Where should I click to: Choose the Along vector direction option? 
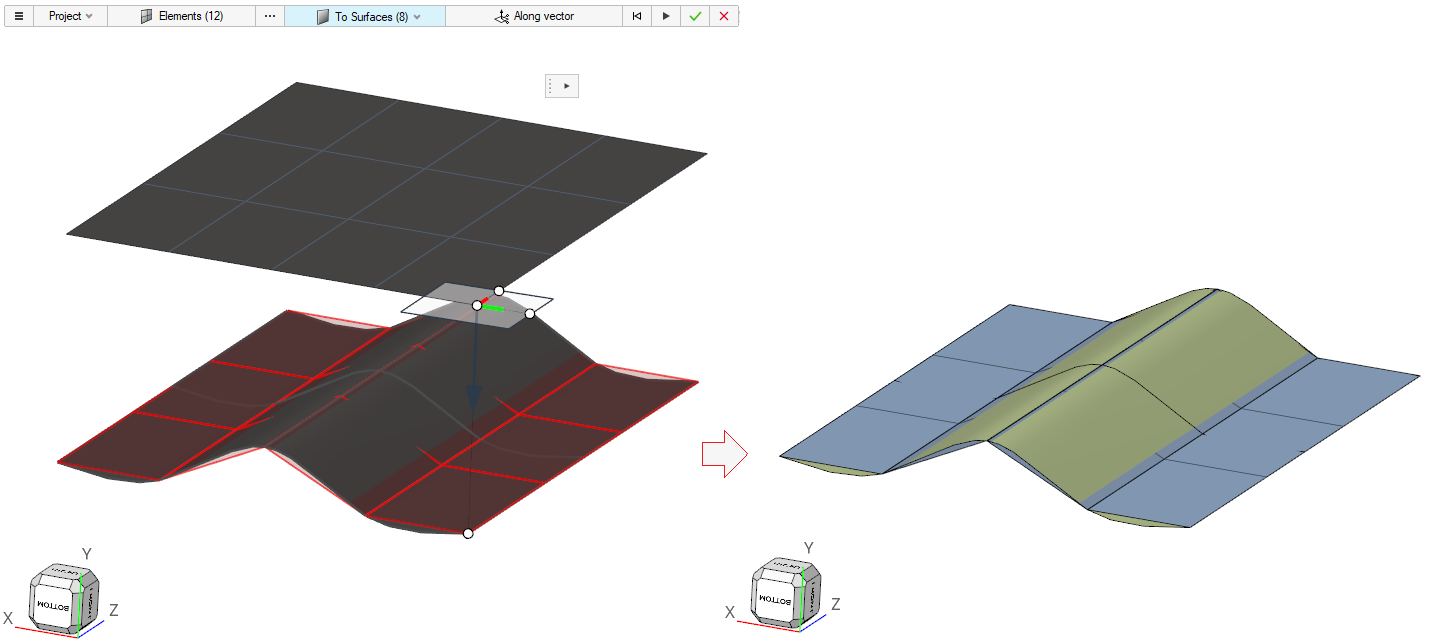[x=534, y=16]
